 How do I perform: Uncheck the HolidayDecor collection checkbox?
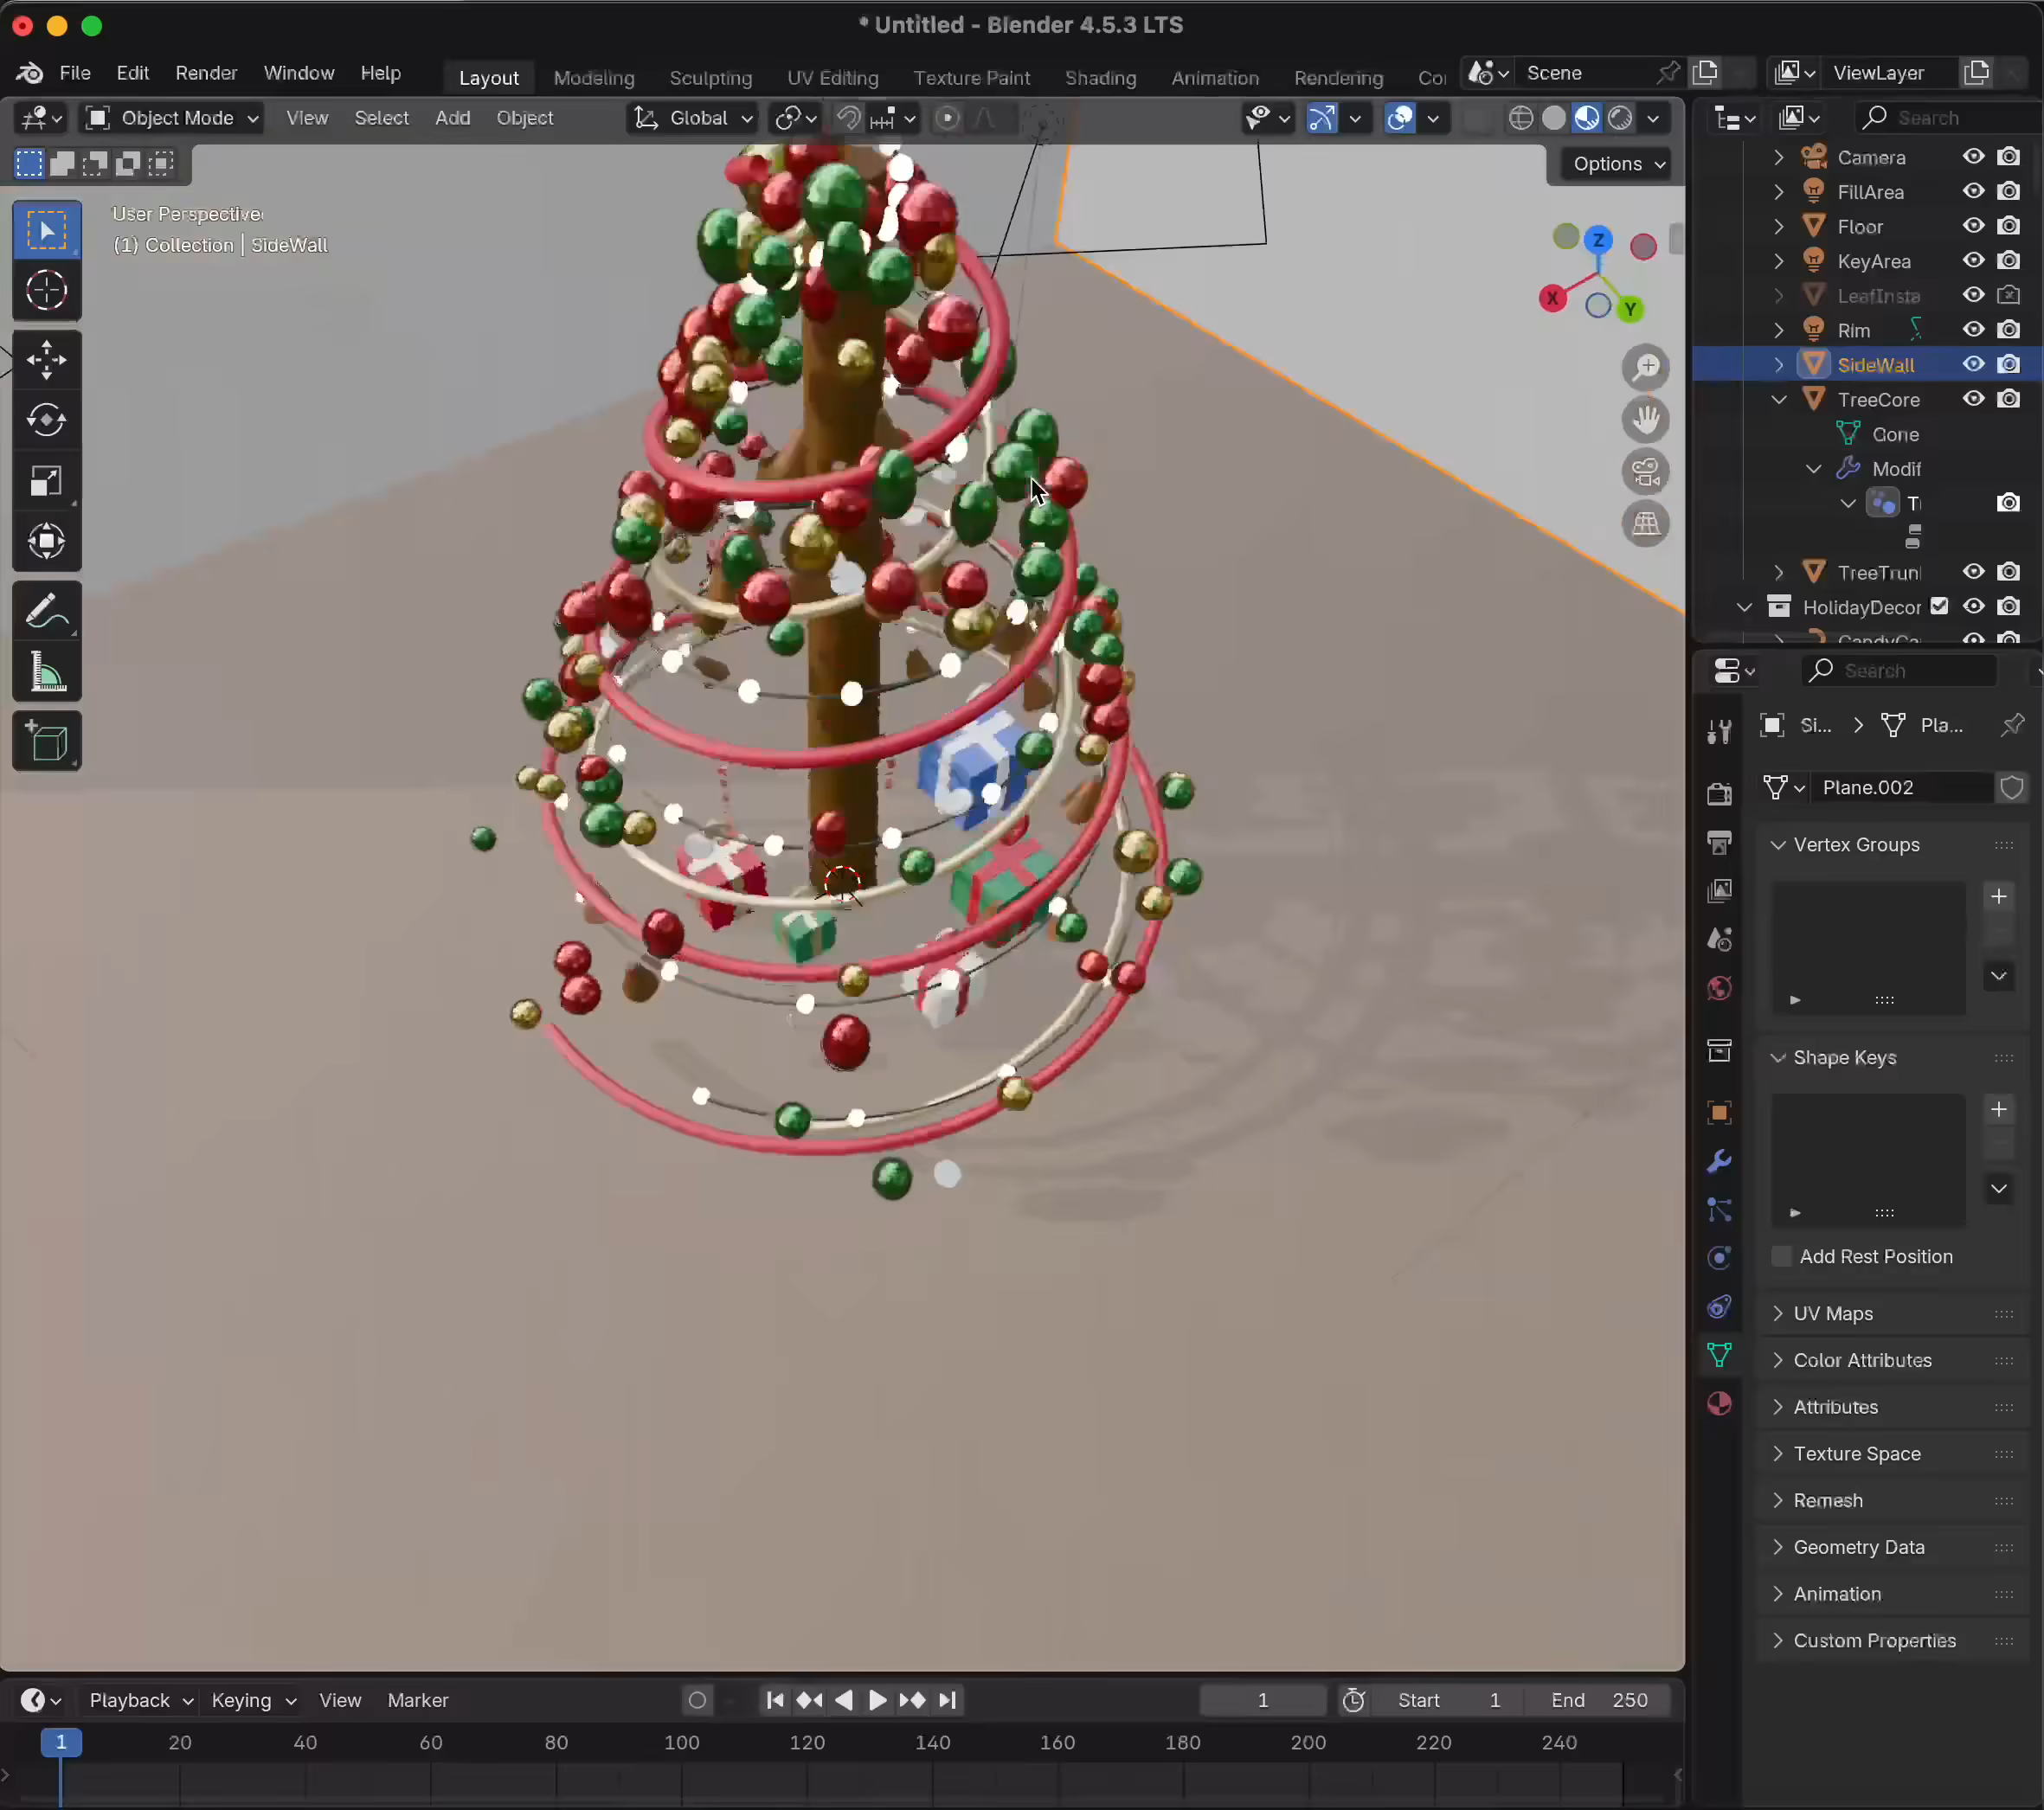(x=1940, y=607)
